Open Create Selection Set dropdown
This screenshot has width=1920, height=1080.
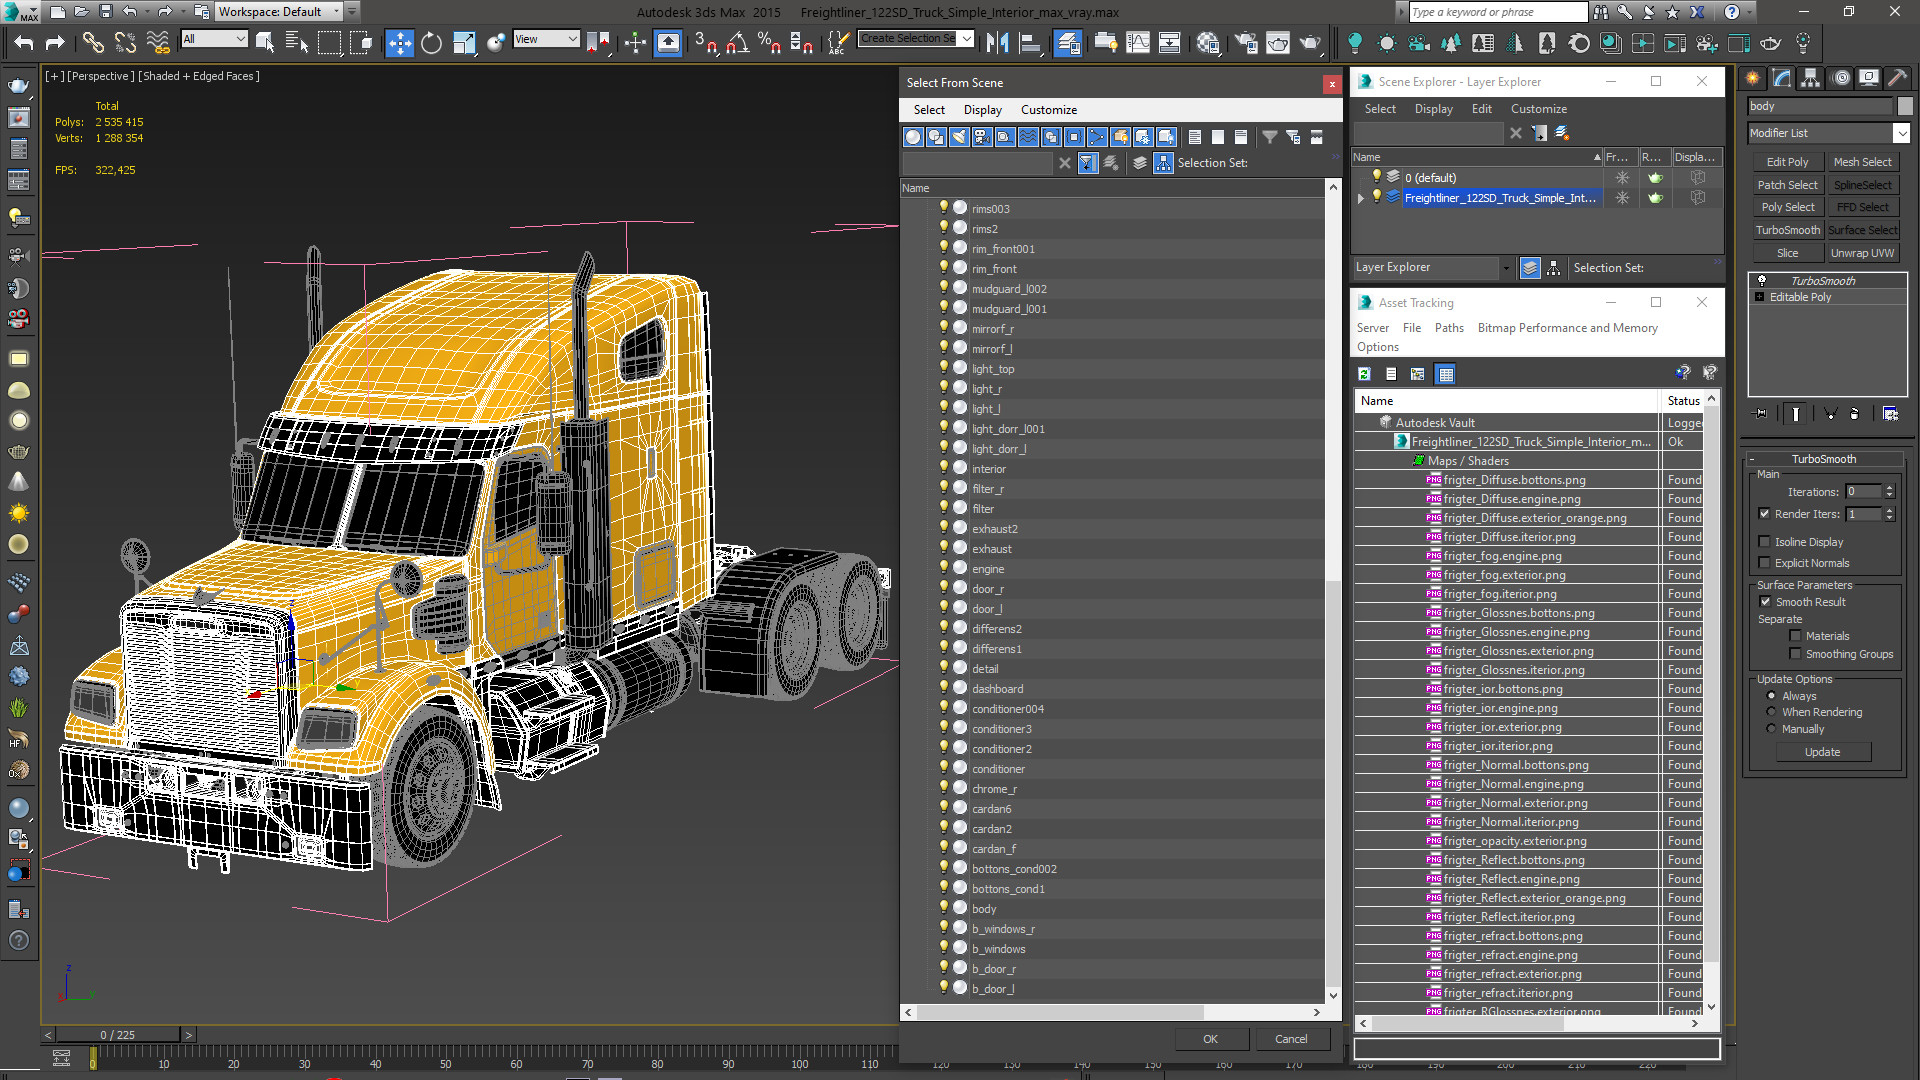[x=966, y=39]
